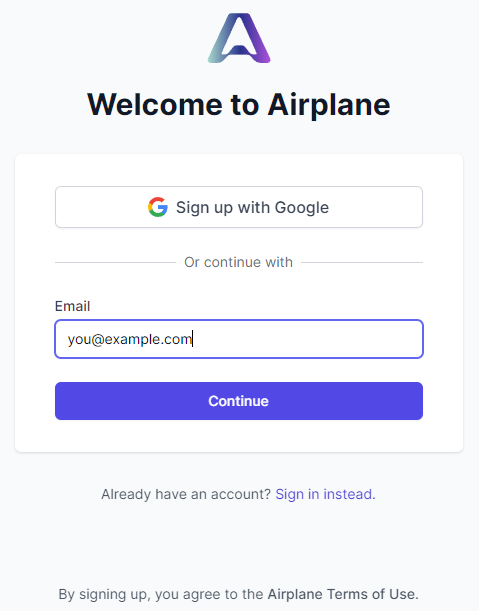This screenshot has width=479, height=611.
Task: Open the Airplane Terms of Use link
Action: [x=341, y=594]
